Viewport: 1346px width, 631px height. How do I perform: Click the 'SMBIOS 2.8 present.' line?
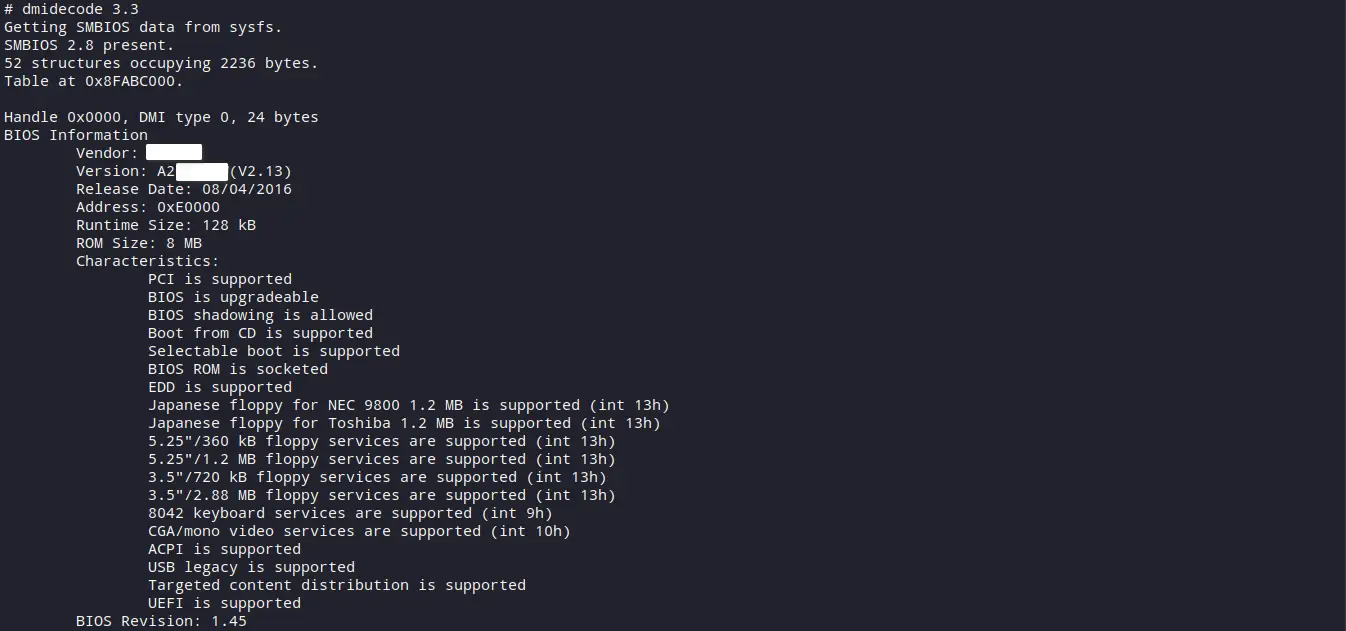click(89, 45)
